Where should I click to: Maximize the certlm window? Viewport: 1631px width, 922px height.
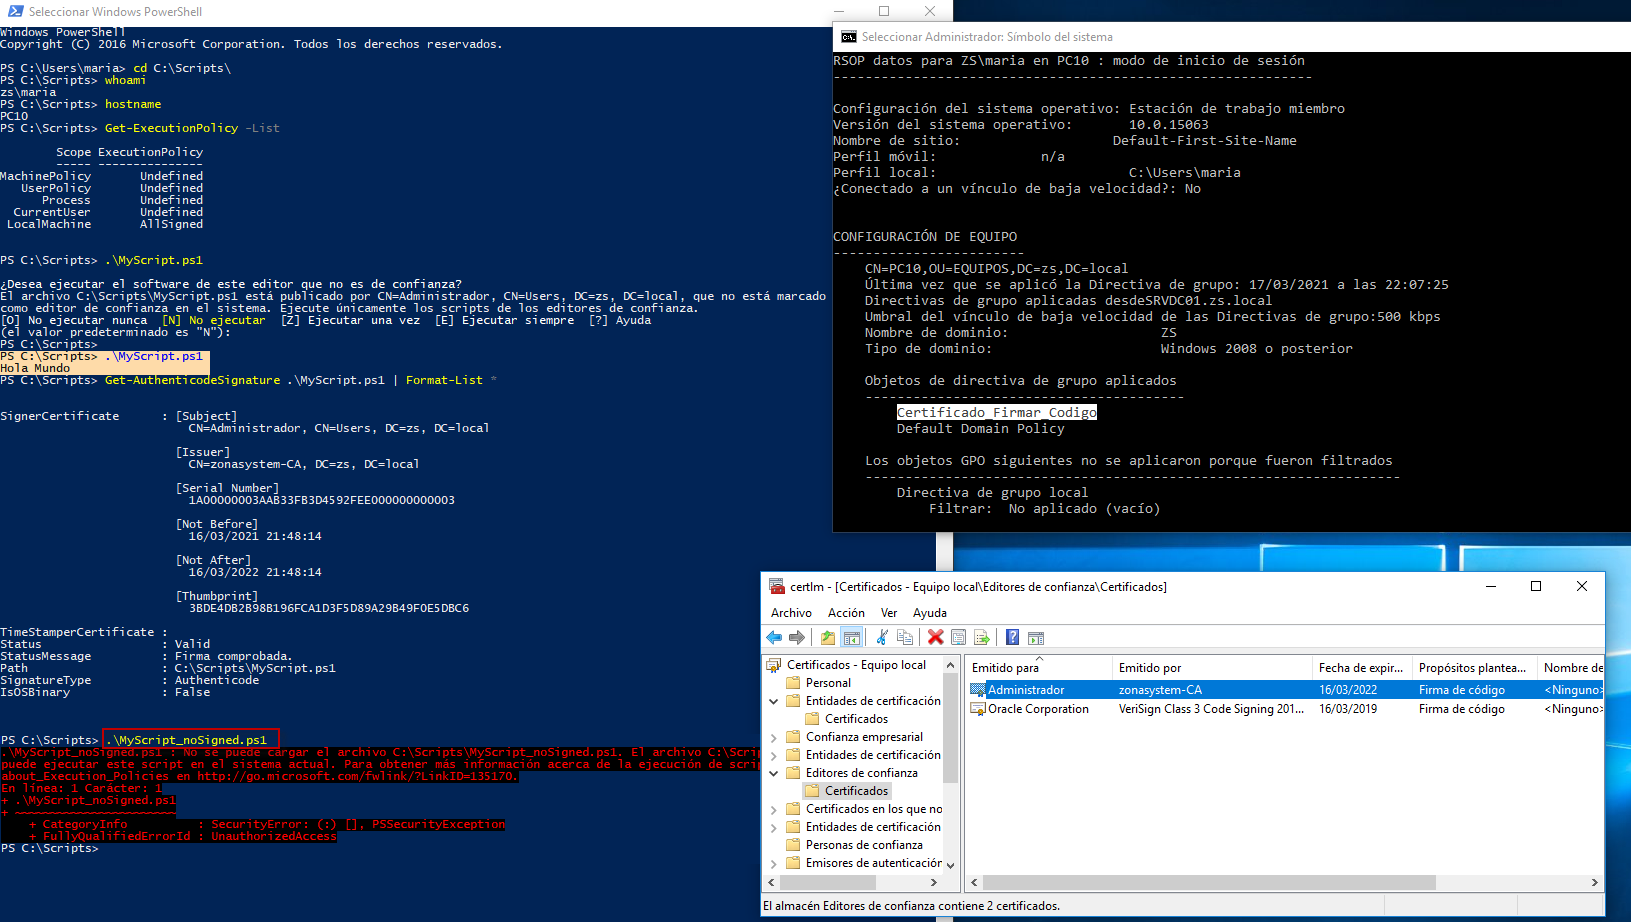(x=1536, y=586)
